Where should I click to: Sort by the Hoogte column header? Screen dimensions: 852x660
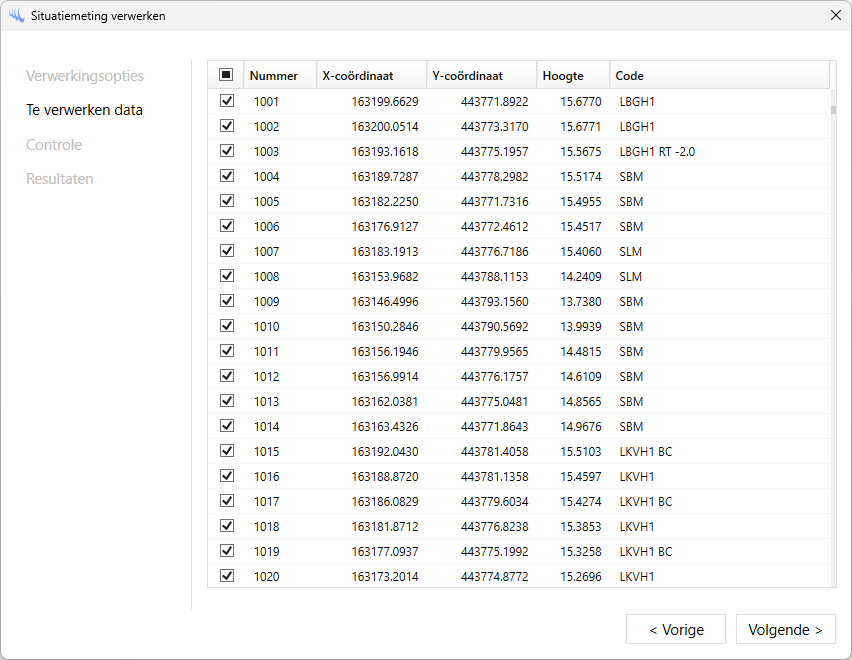coord(563,76)
